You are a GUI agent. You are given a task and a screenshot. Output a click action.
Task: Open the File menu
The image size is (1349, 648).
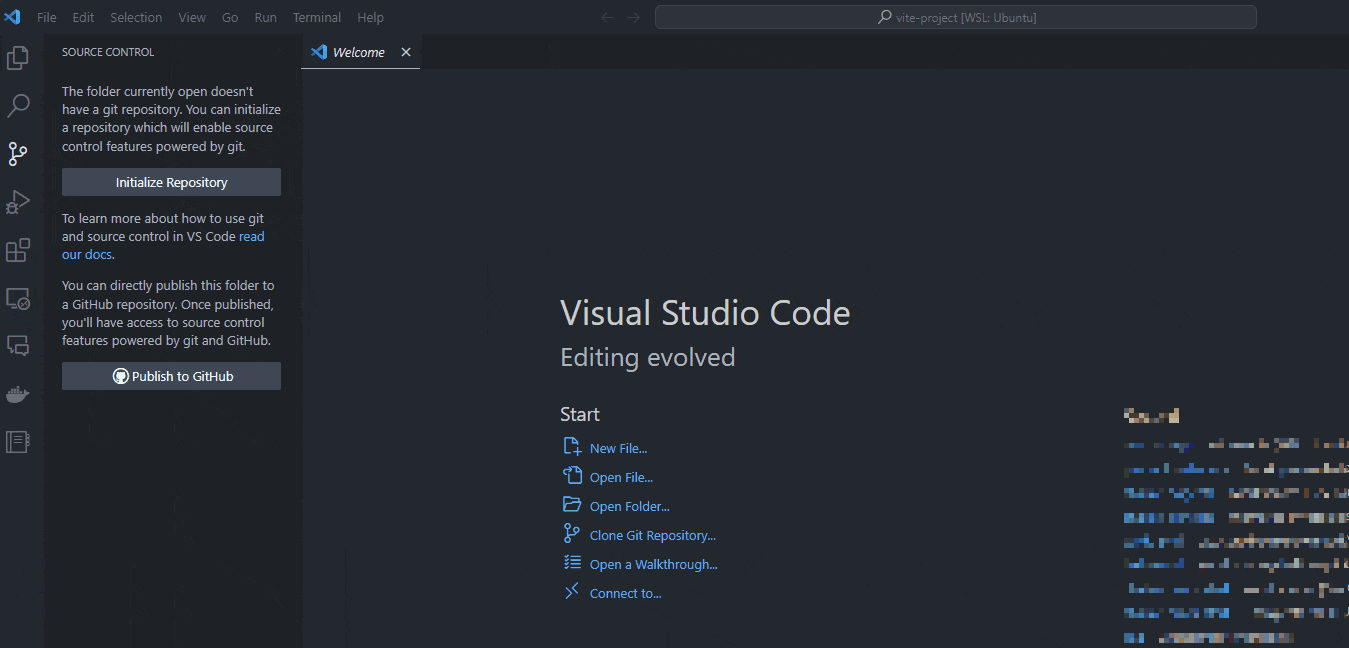click(47, 17)
